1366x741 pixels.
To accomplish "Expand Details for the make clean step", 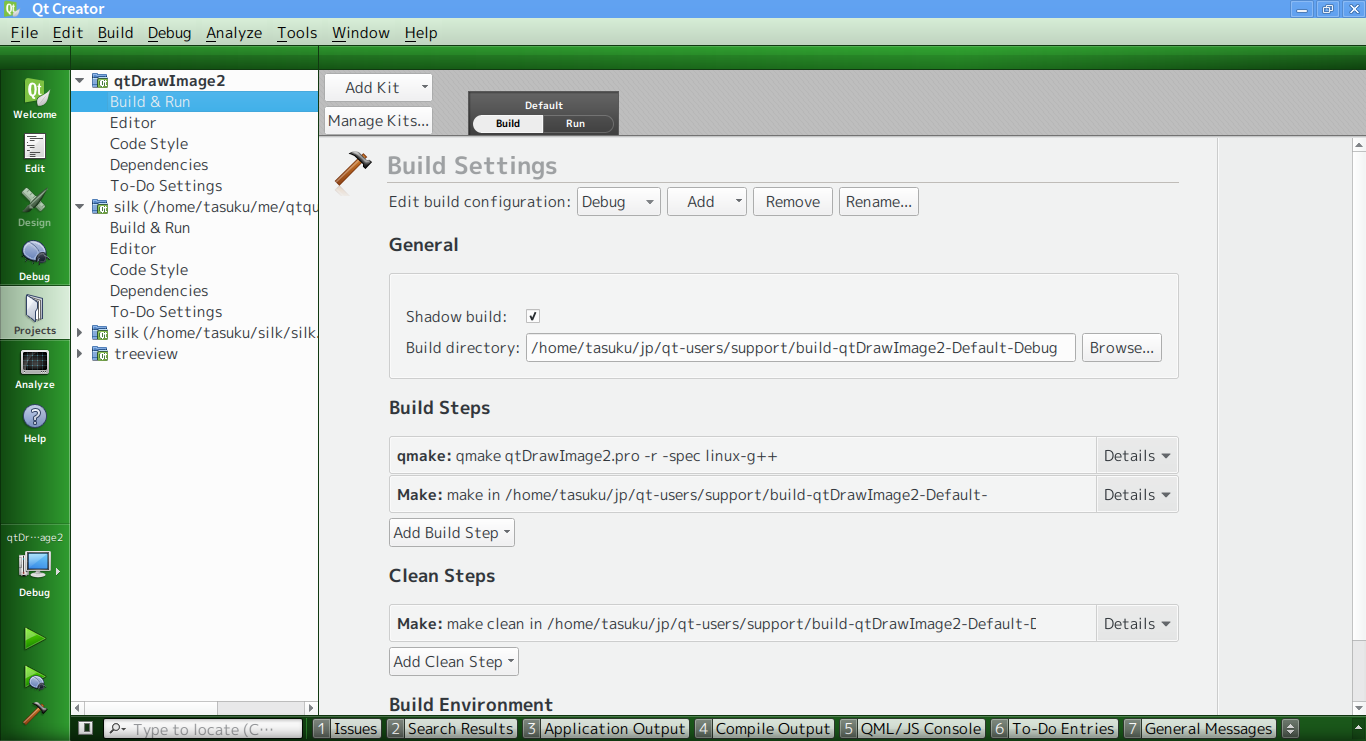I will coord(1137,624).
